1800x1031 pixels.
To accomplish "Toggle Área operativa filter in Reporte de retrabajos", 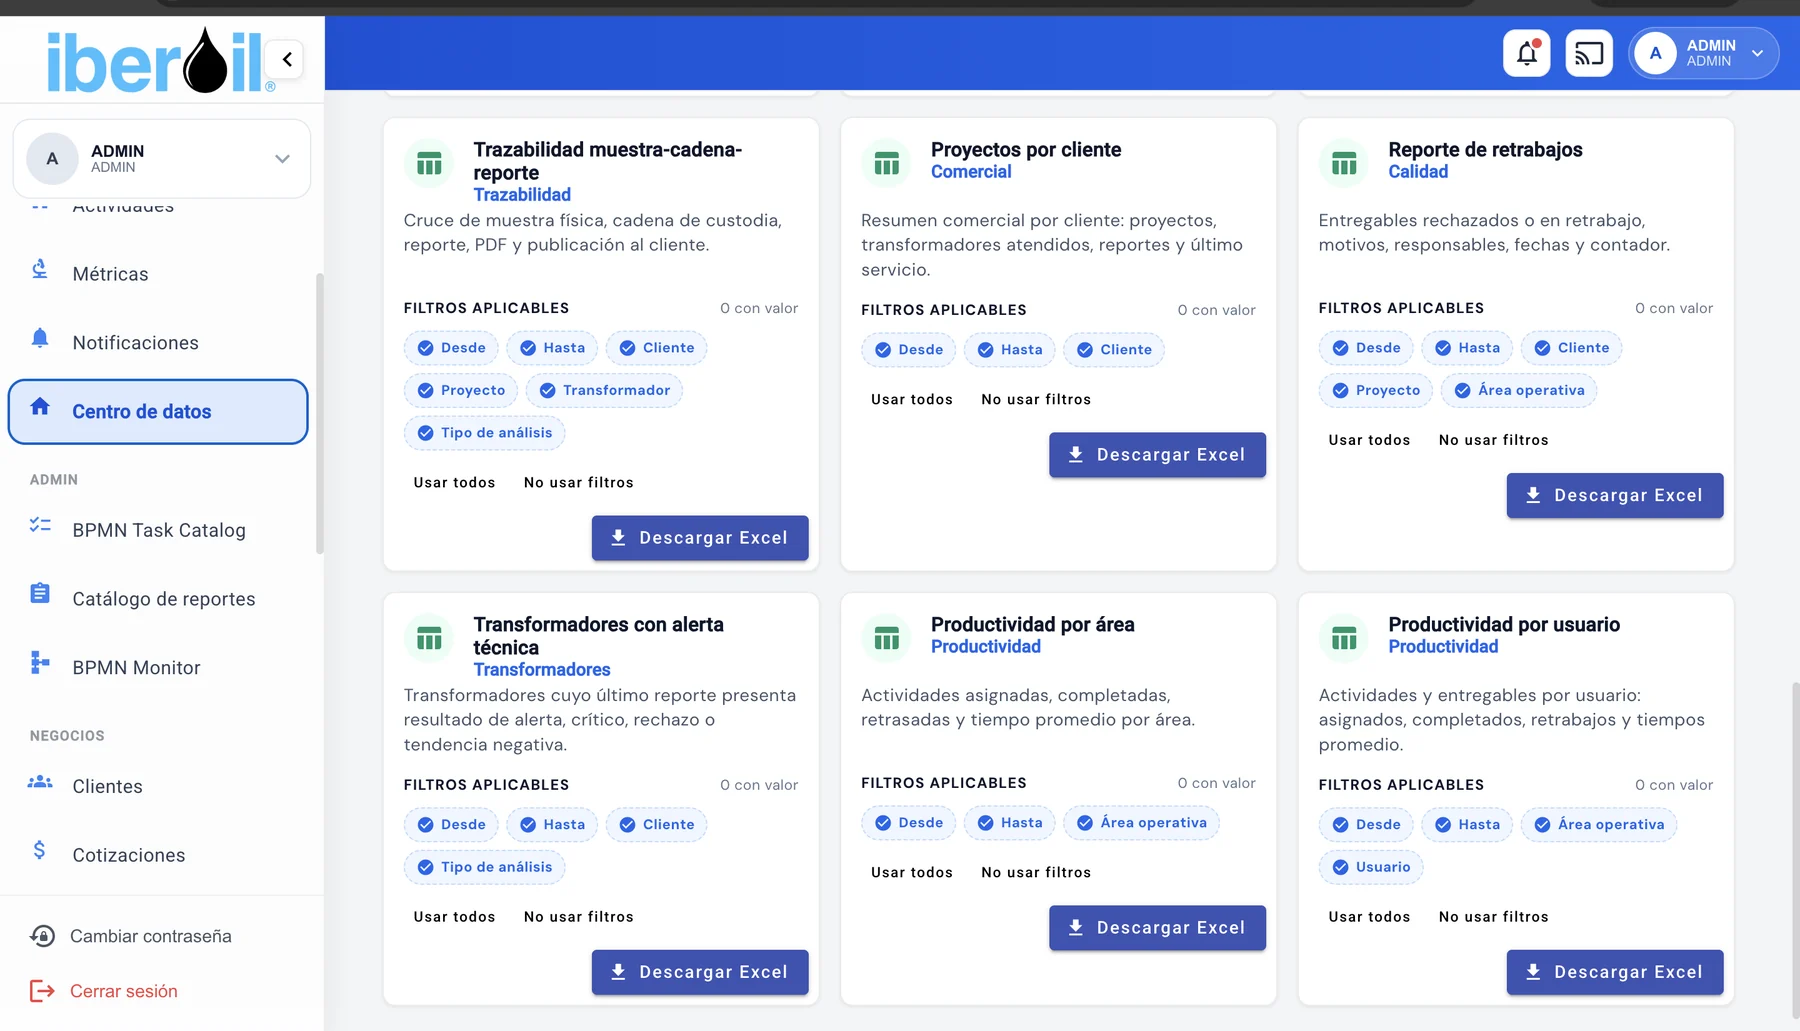I will click(1519, 390).
